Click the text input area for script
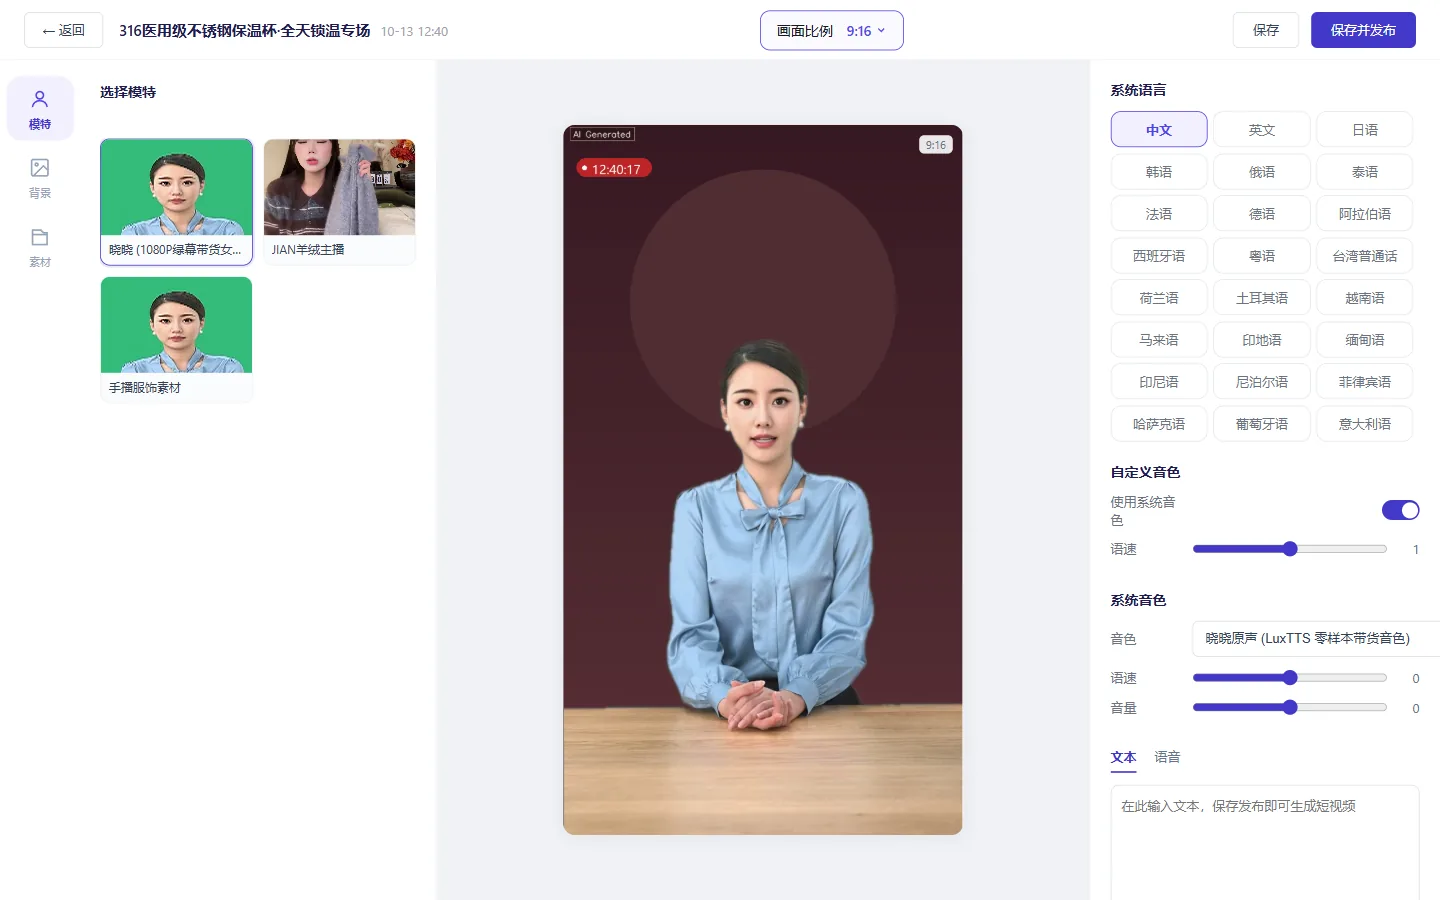Image resolution: width=1440 pixels, height=900 pixels. click(1265, 843)
